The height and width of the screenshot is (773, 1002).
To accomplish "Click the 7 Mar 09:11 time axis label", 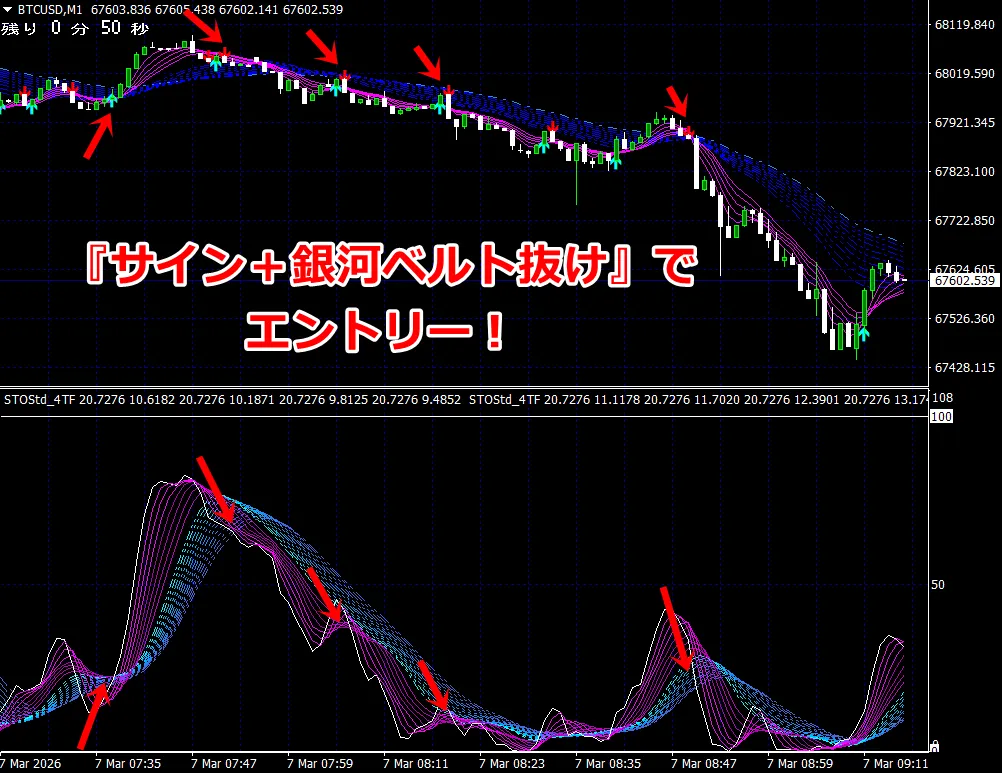I will click(x=893, y=763).
